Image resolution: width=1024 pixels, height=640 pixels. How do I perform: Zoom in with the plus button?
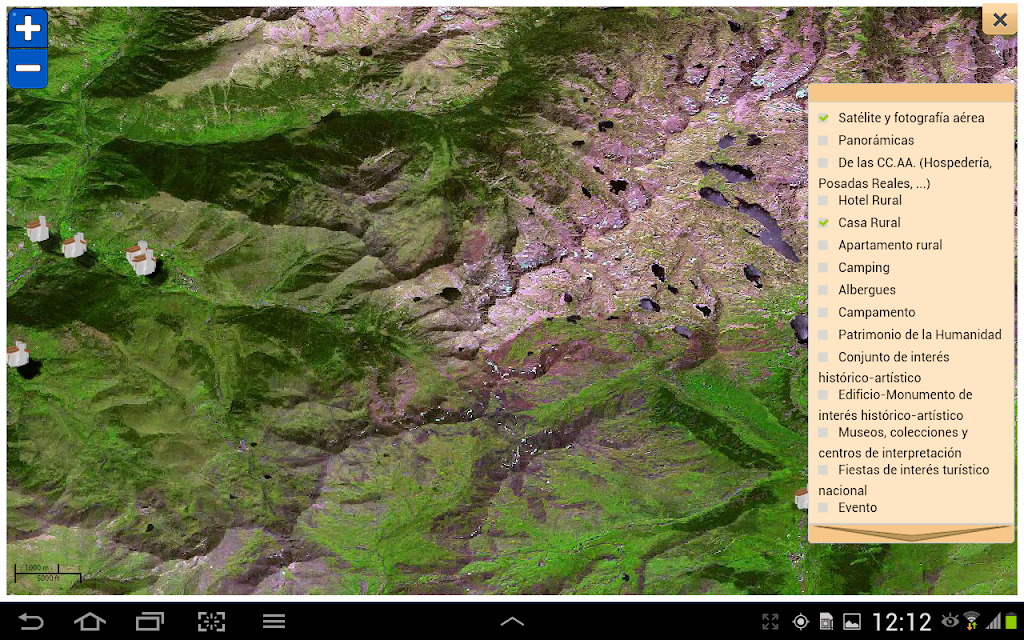(x=28, y=28)
